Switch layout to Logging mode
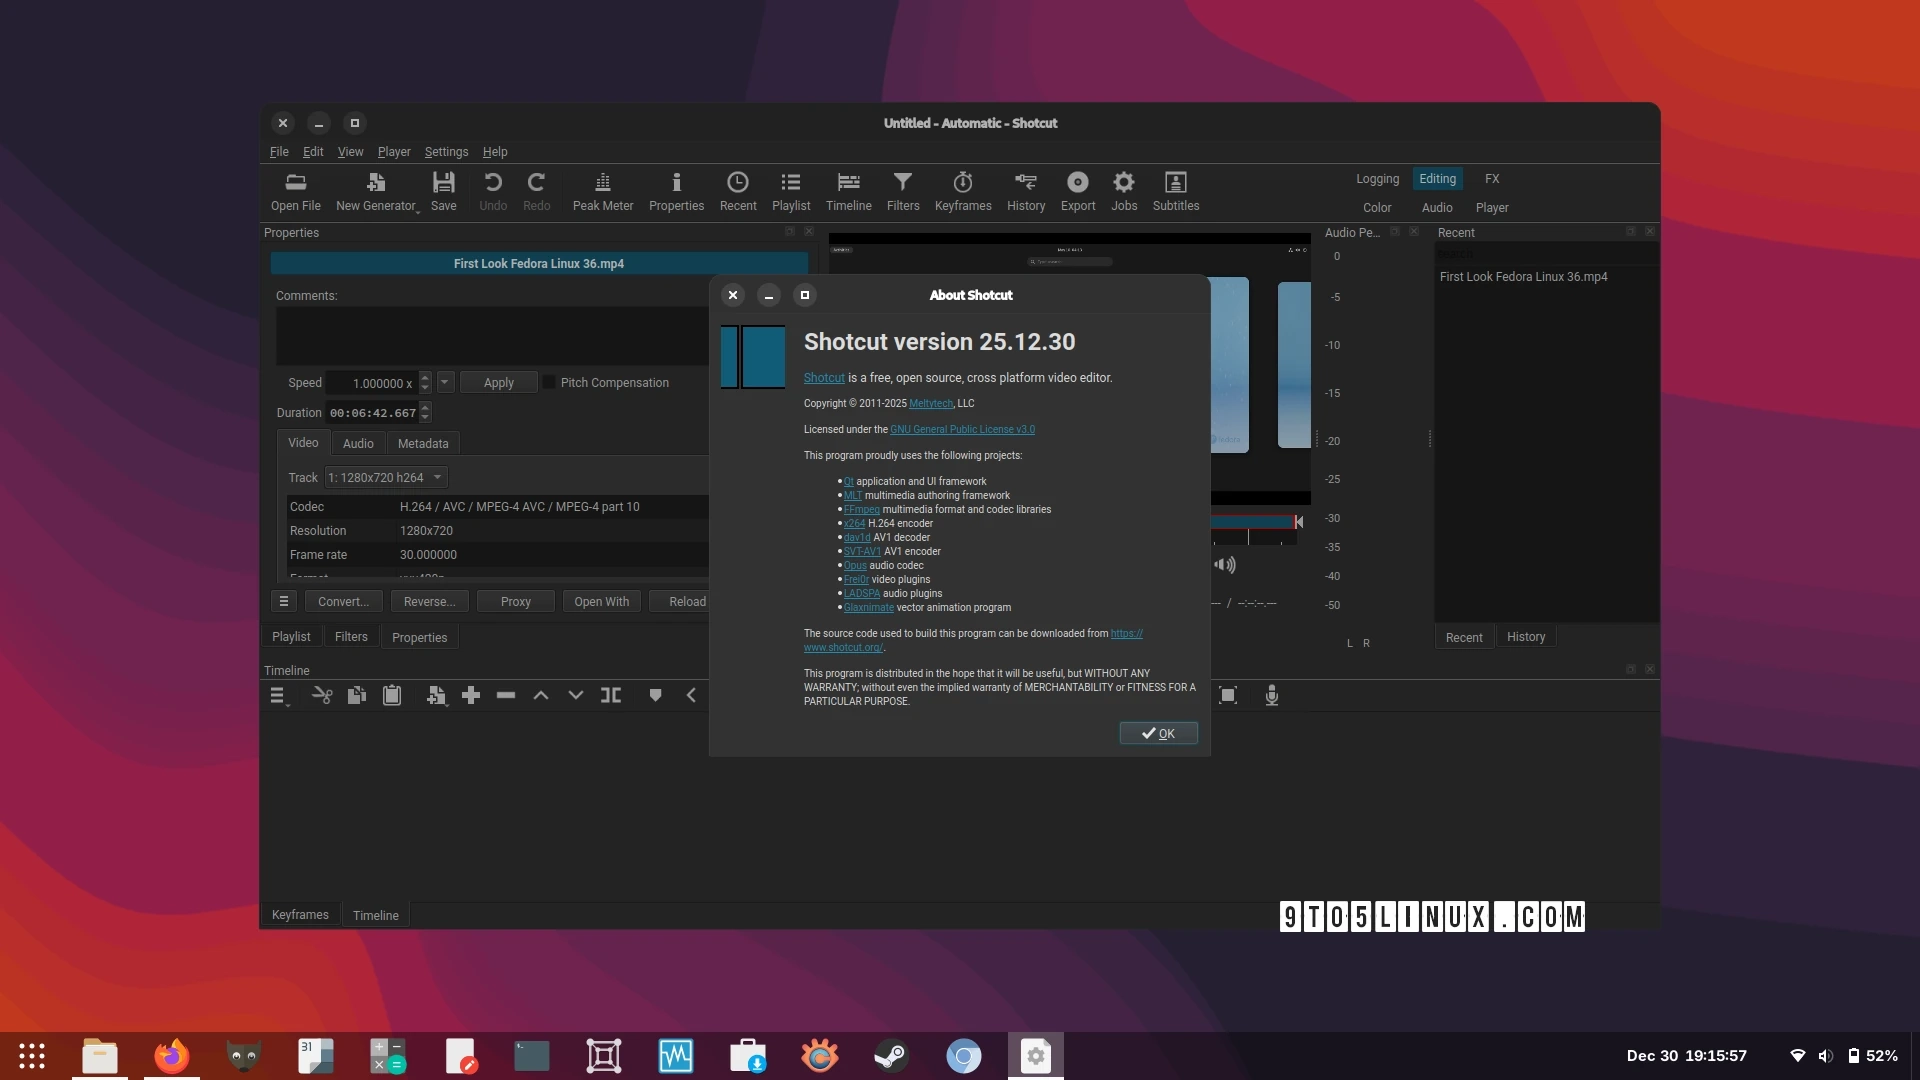The image size is (1920, 1080). pos(1377,178)
